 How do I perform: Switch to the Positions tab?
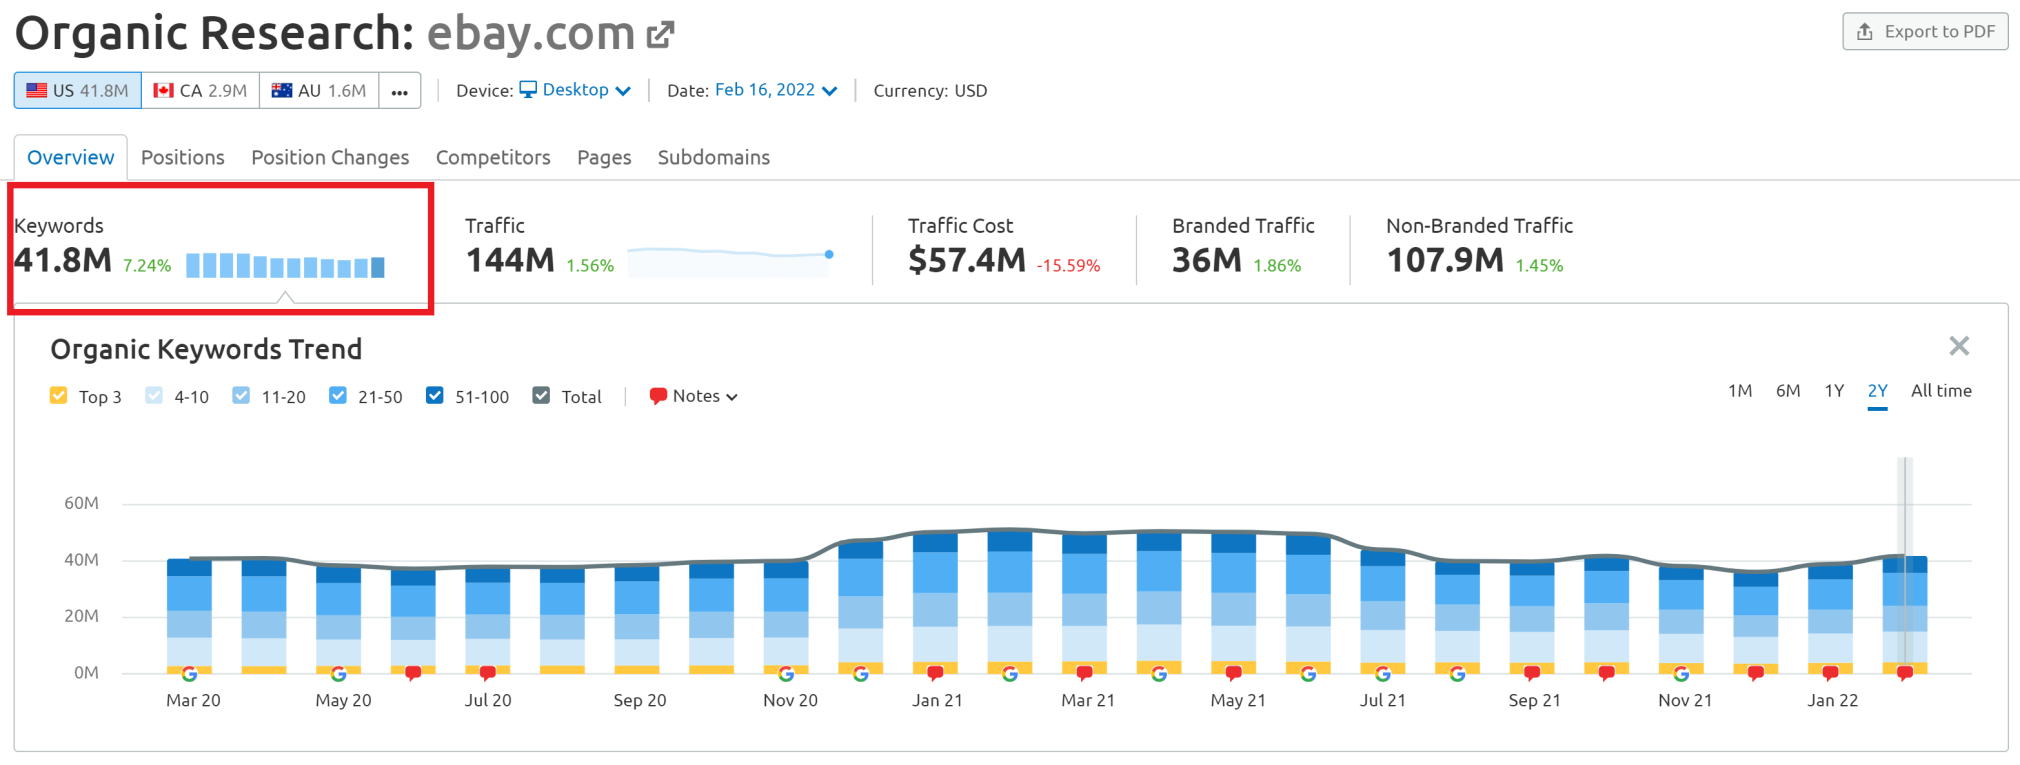[182, 157]
